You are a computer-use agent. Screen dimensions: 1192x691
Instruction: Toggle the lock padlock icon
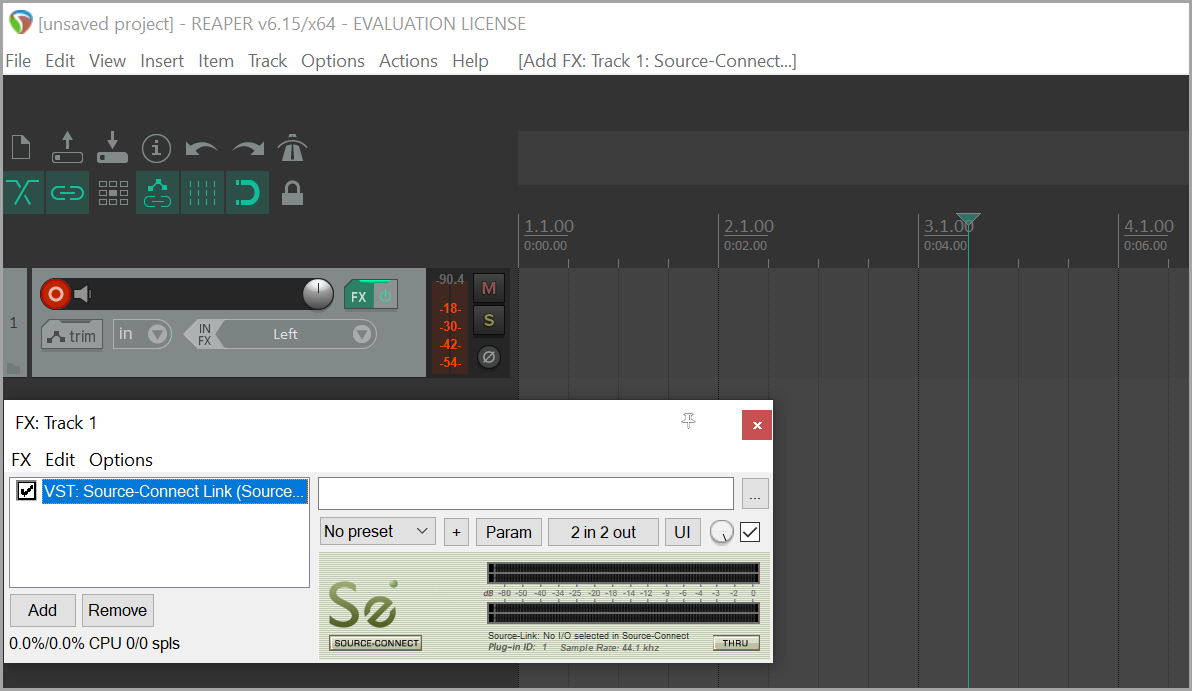[x=292, y=193]
